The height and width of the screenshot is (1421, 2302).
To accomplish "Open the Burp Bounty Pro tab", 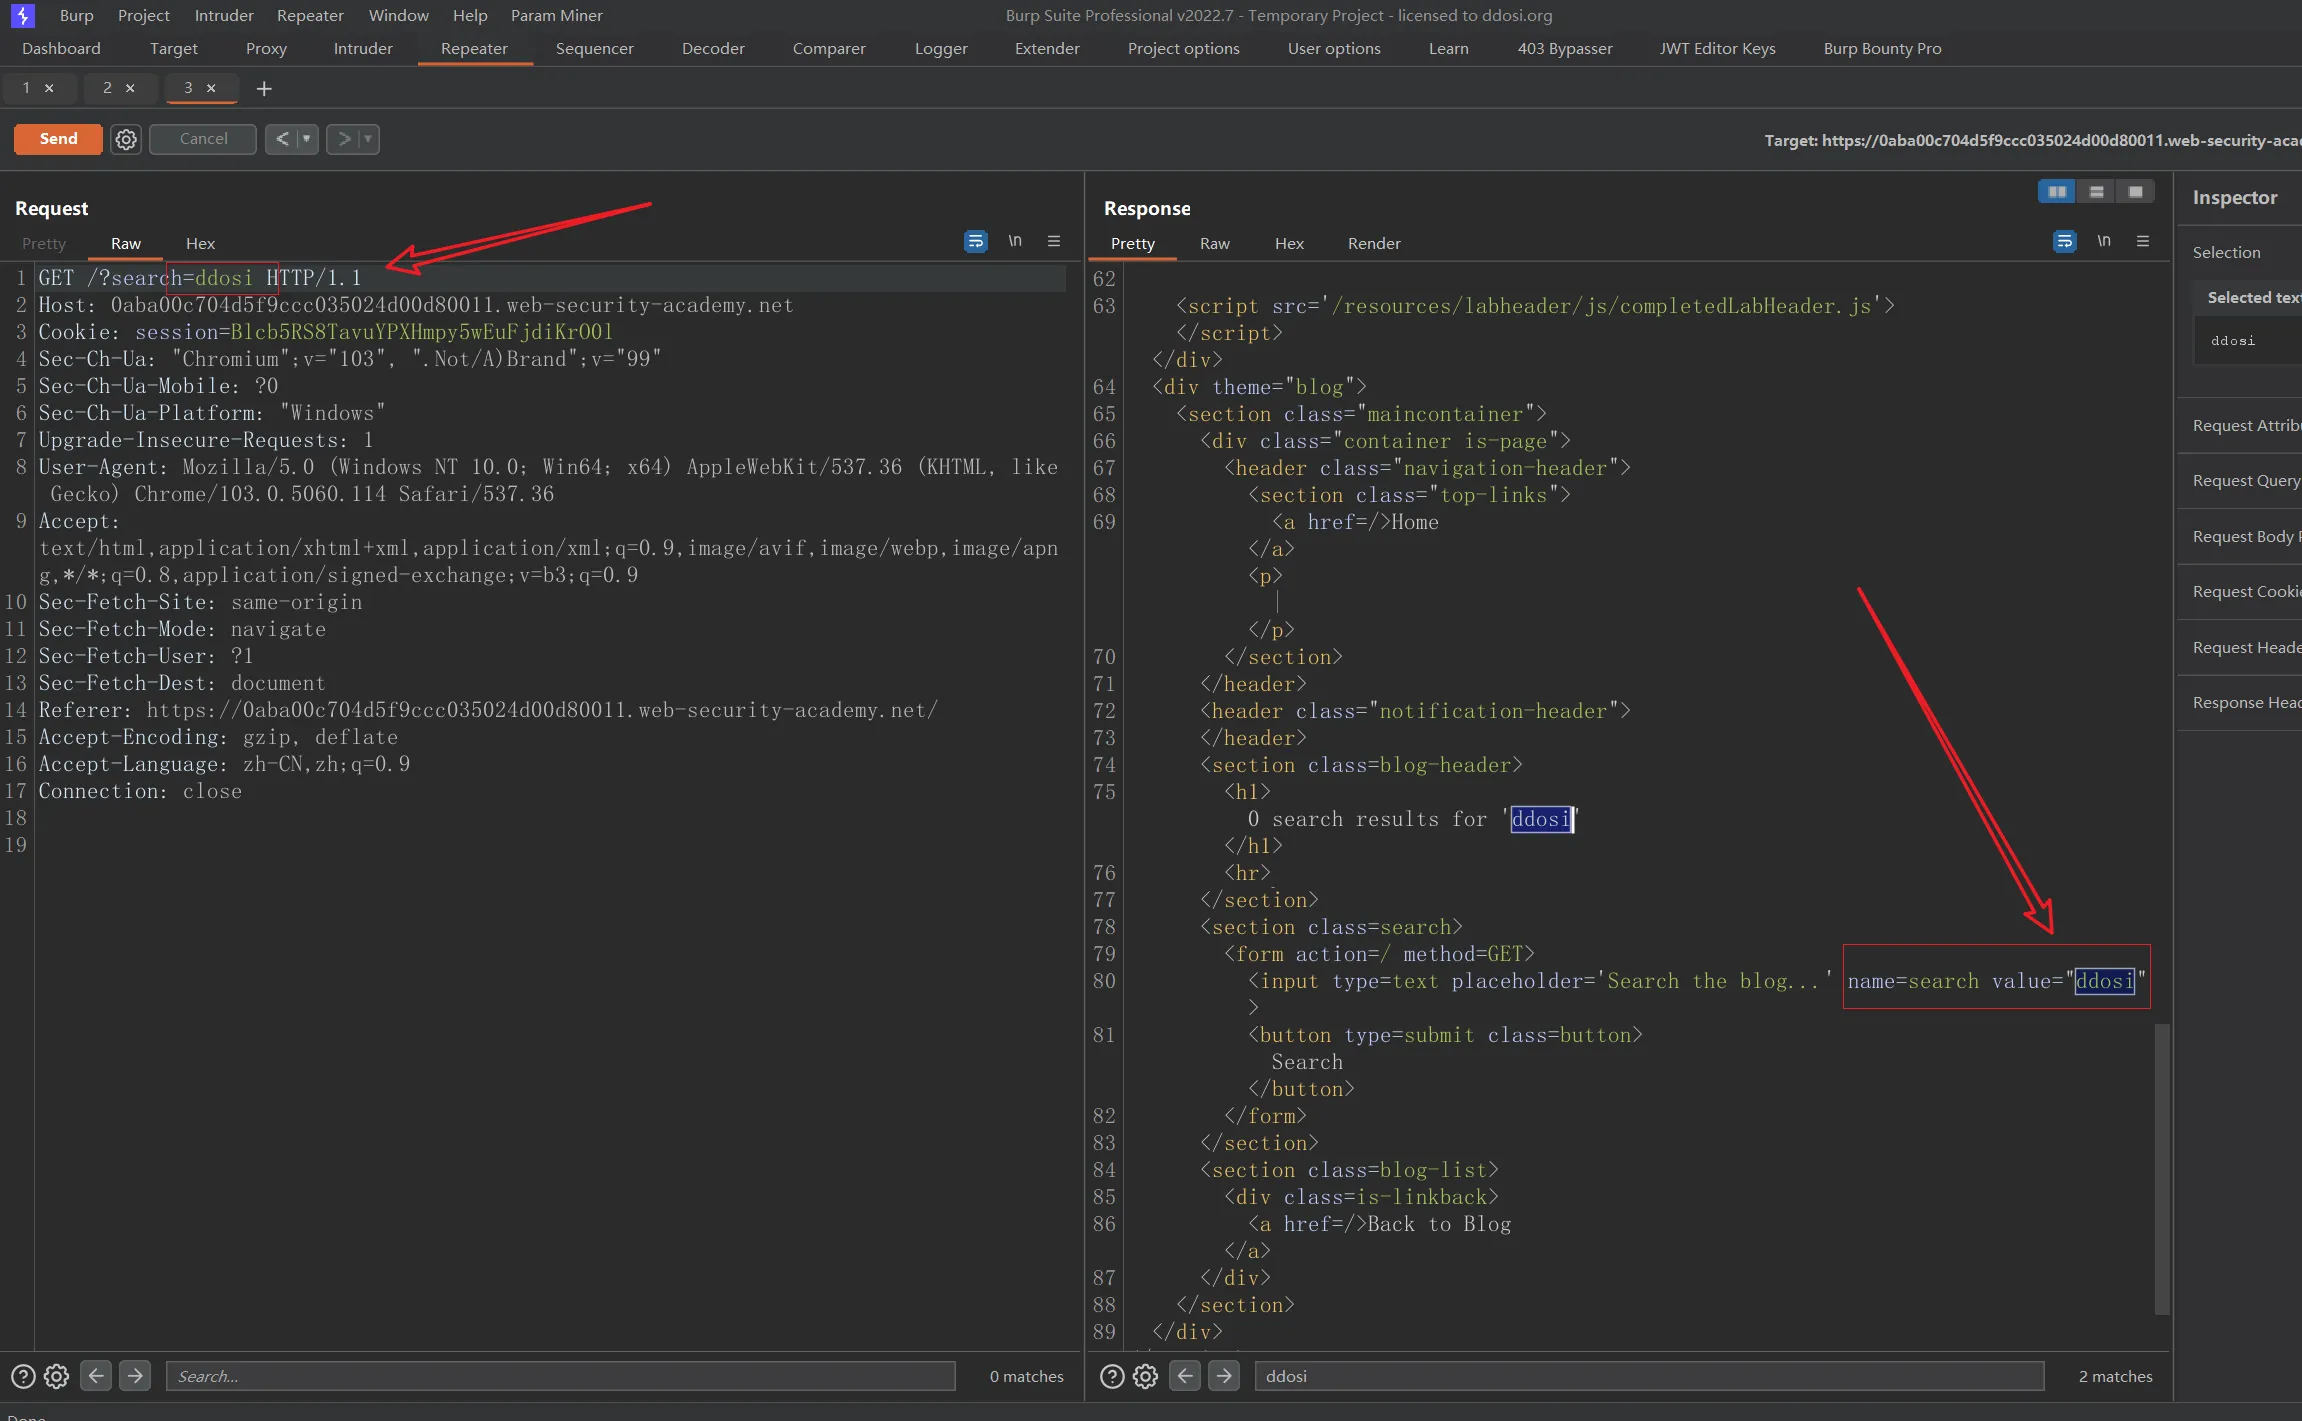I will (x=1882, y=48).
